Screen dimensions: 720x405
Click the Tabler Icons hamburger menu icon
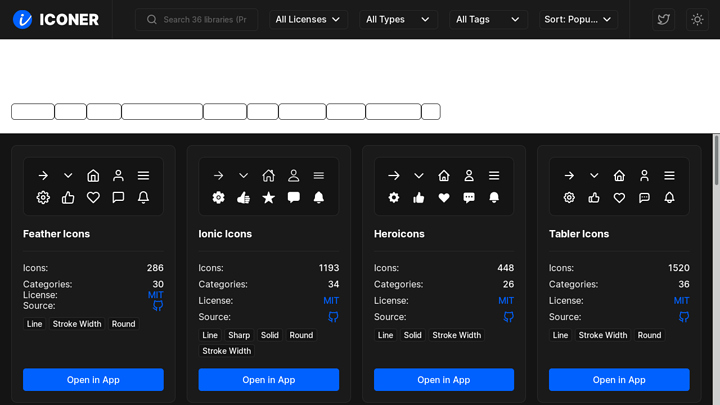[669, 175]
